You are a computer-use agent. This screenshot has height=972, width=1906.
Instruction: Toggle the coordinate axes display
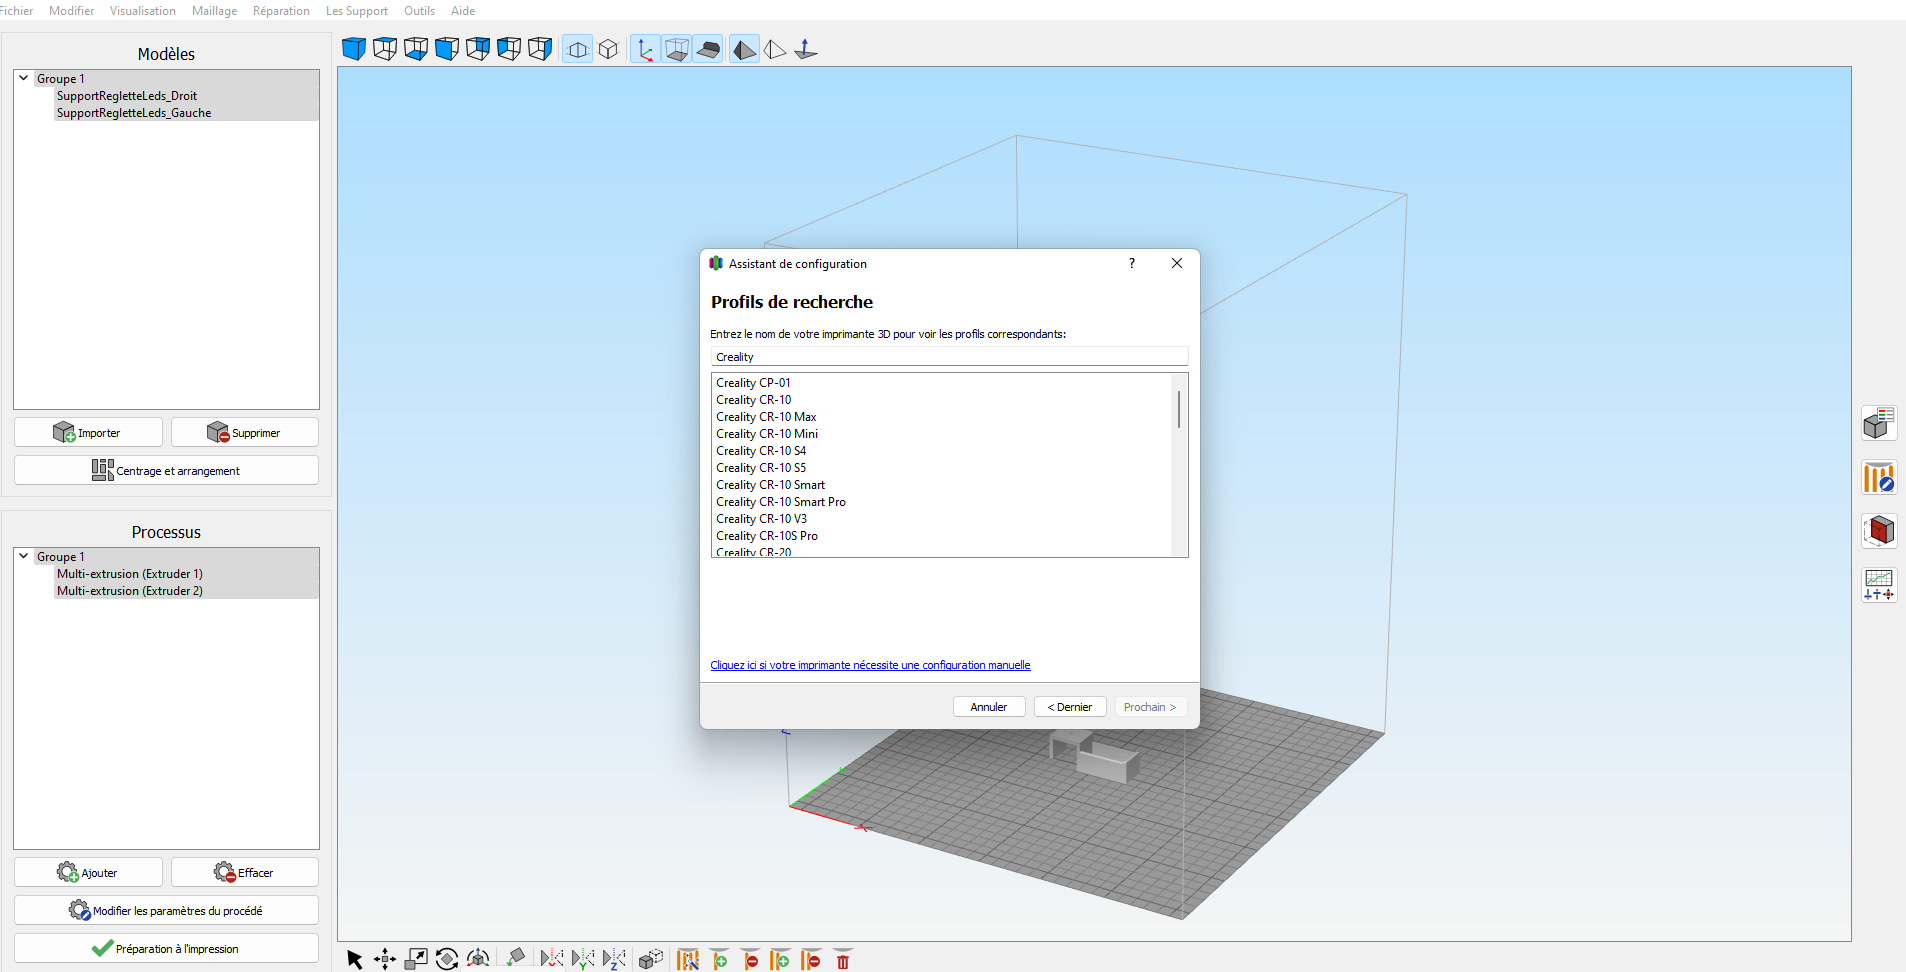[646, 49]
